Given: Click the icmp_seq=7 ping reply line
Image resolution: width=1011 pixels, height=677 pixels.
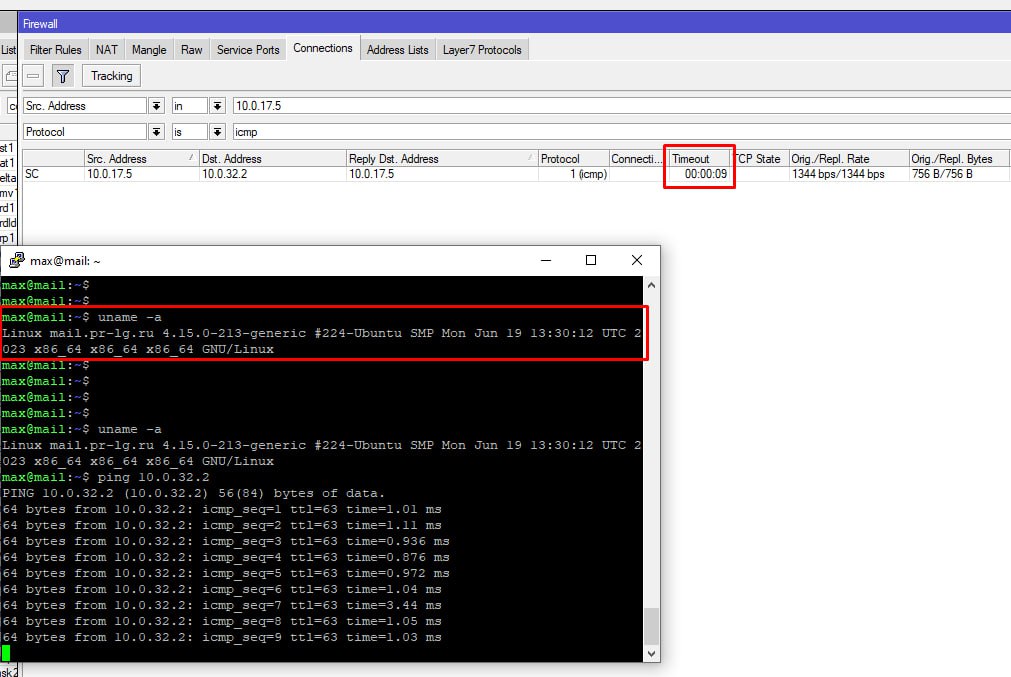Looking at the screenshot, I should pos(222,605).
